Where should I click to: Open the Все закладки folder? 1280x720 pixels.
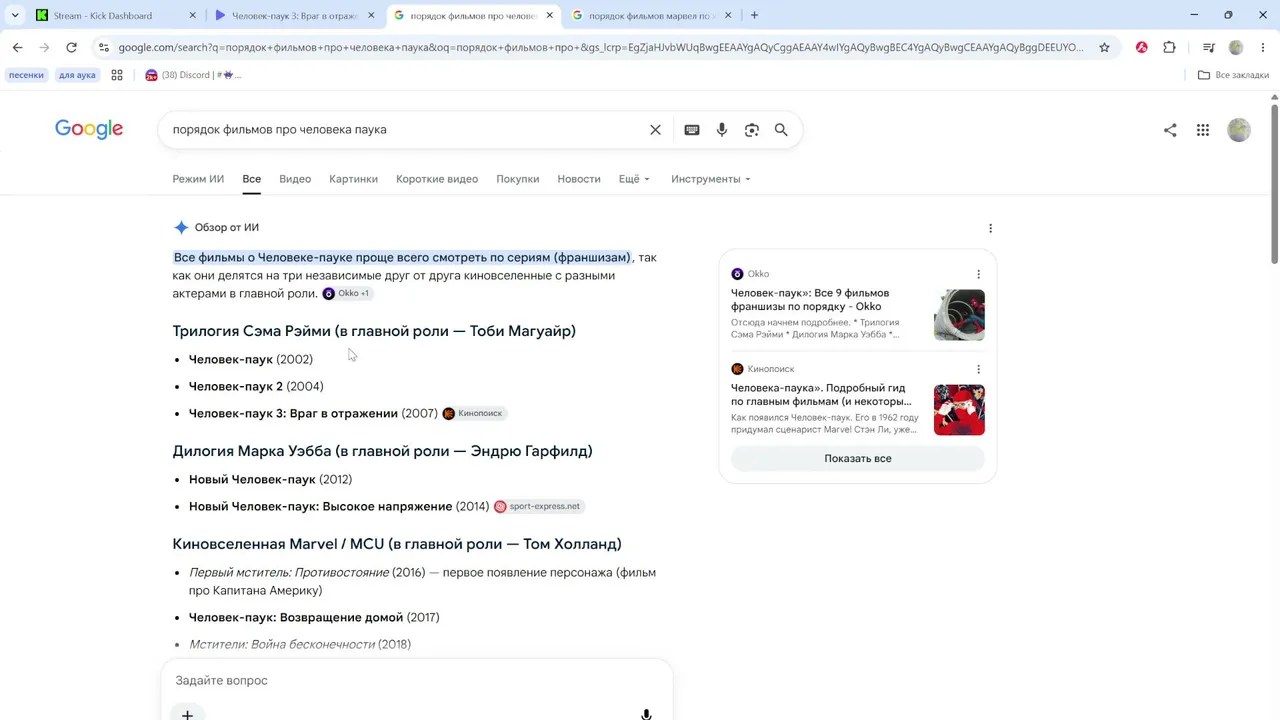pyautogui.click(x=1234, y=75)
